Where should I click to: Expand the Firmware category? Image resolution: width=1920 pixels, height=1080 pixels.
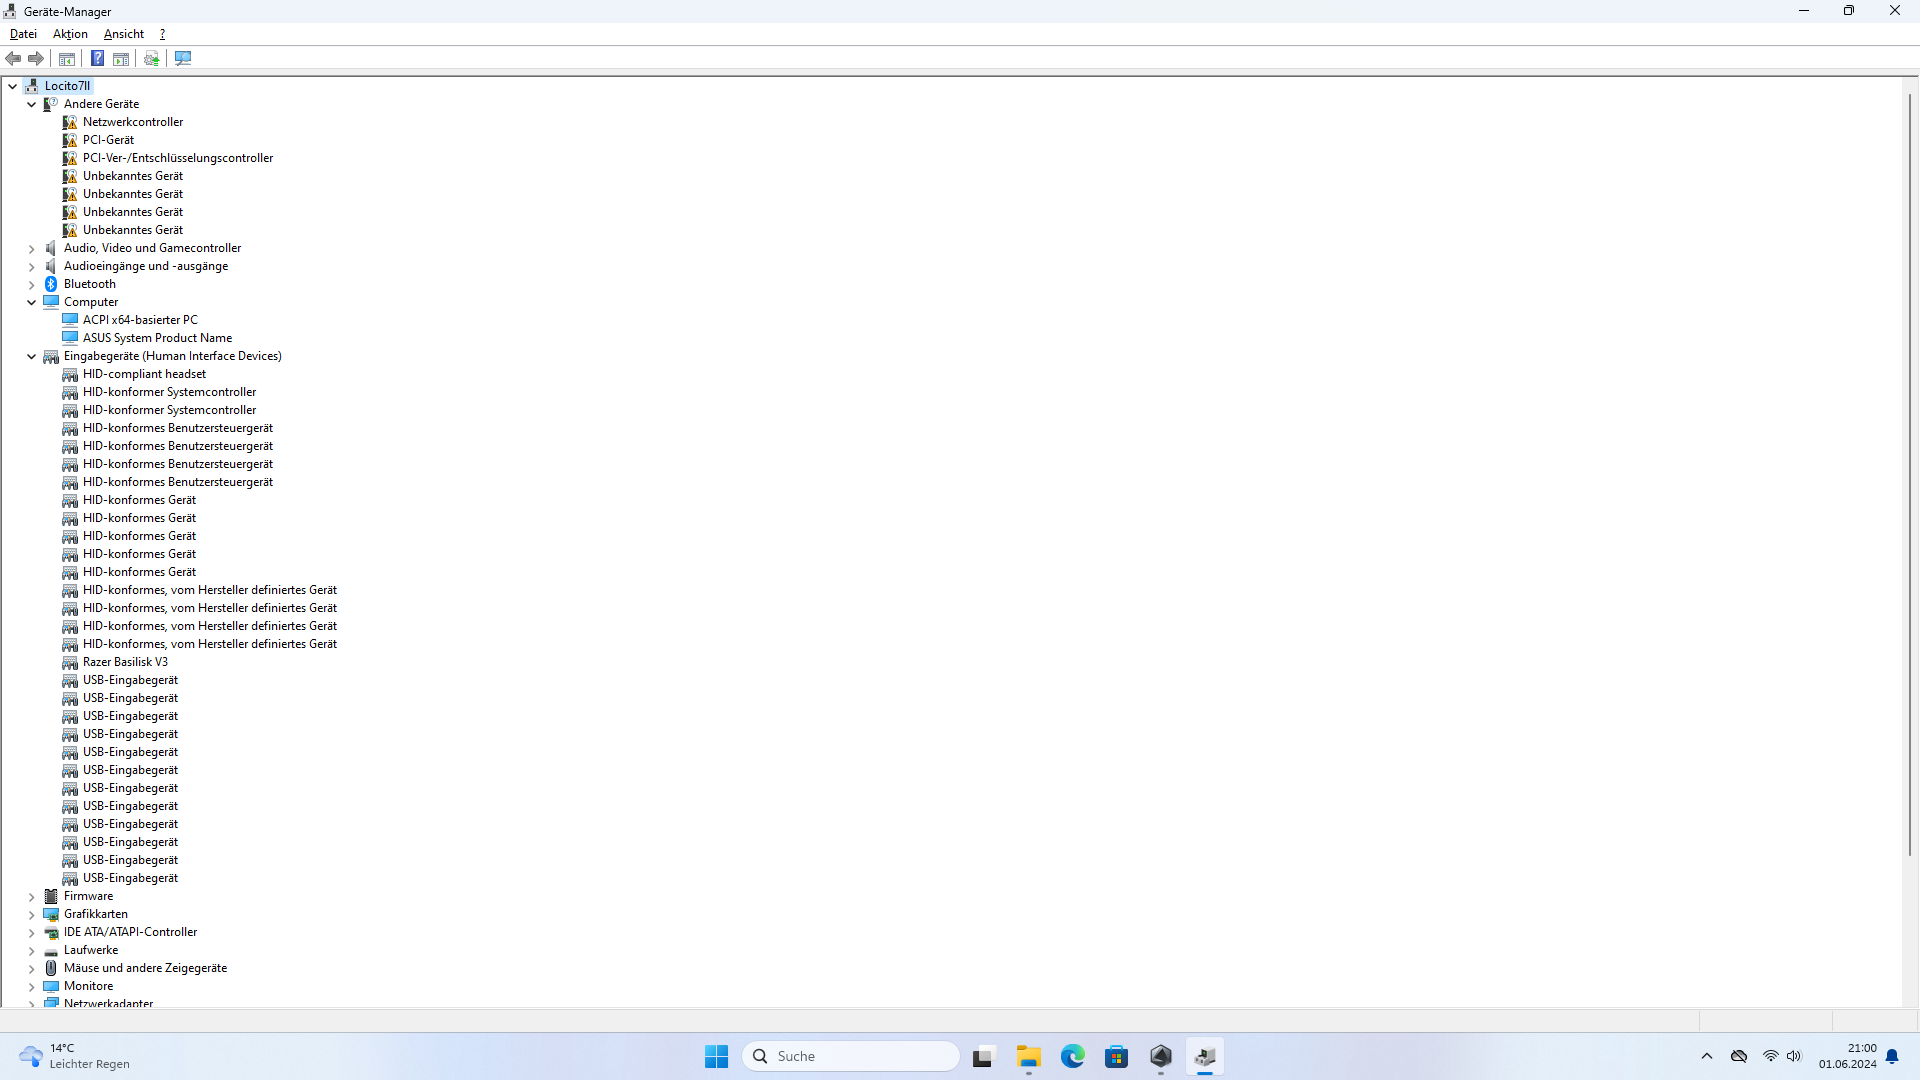pos(32,896)
